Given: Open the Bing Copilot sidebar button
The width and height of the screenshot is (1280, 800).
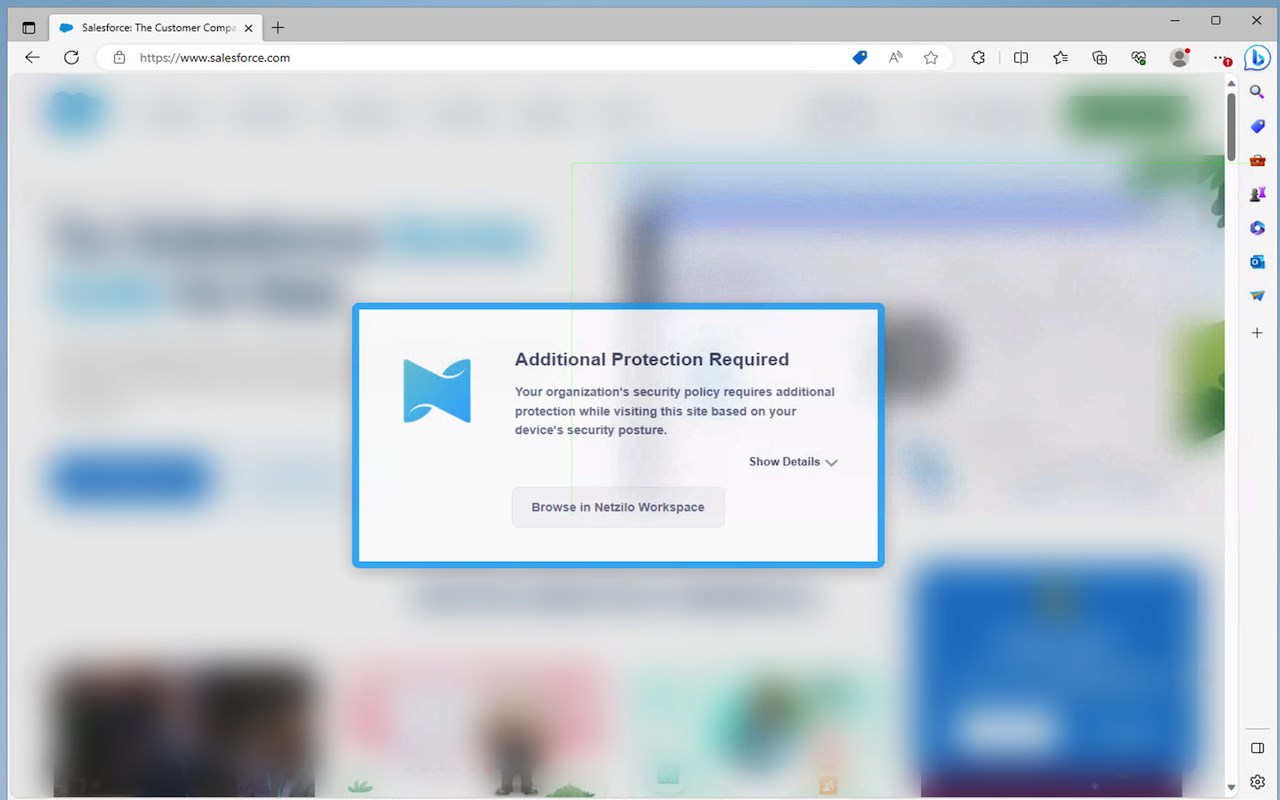Looking at the screenshot, I should coord(1257,58).
